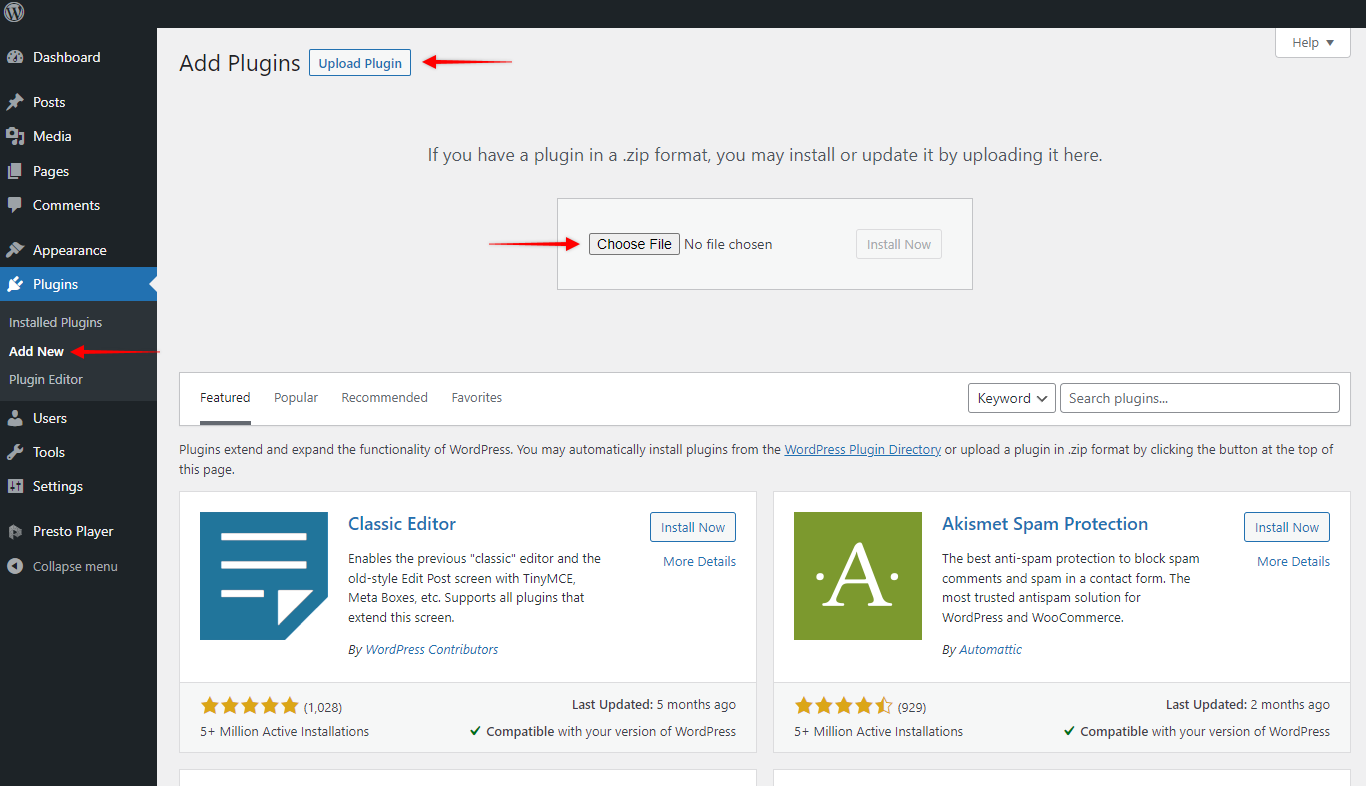The image size is (1366, 786).
Task: Click the Akismet plugin logo thumbnail
Action: [x=858, y=576]
